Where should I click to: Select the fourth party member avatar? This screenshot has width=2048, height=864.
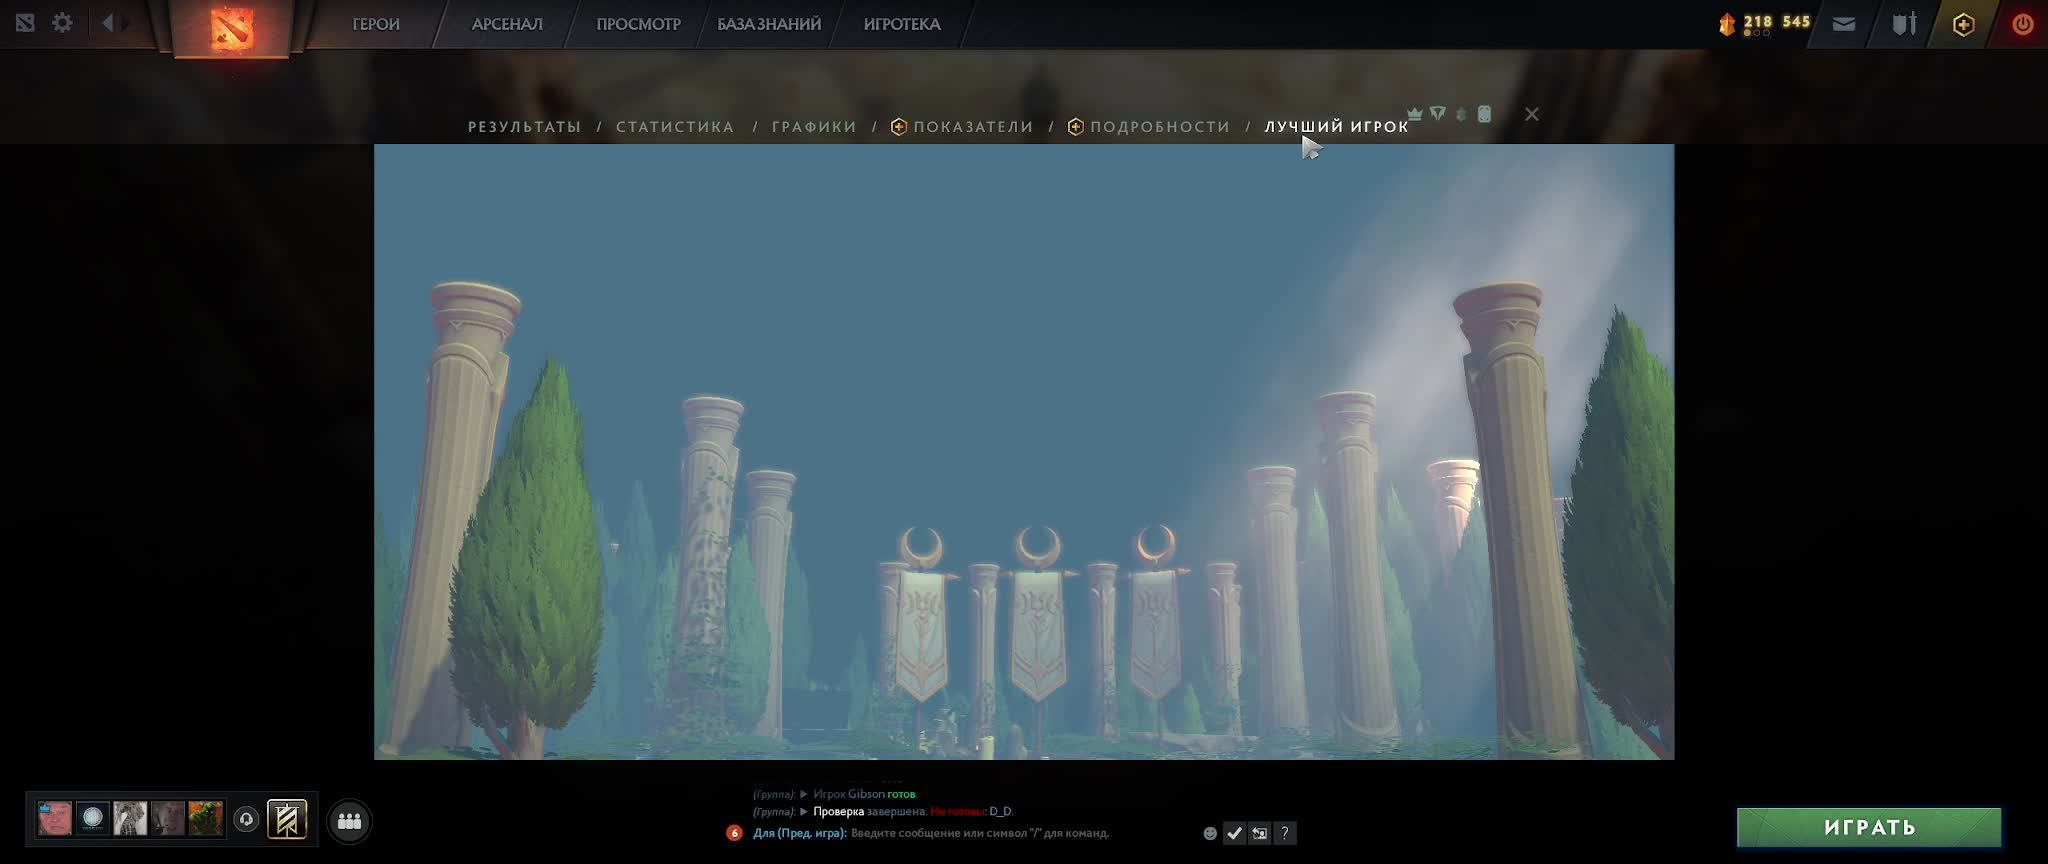[168, 818]
